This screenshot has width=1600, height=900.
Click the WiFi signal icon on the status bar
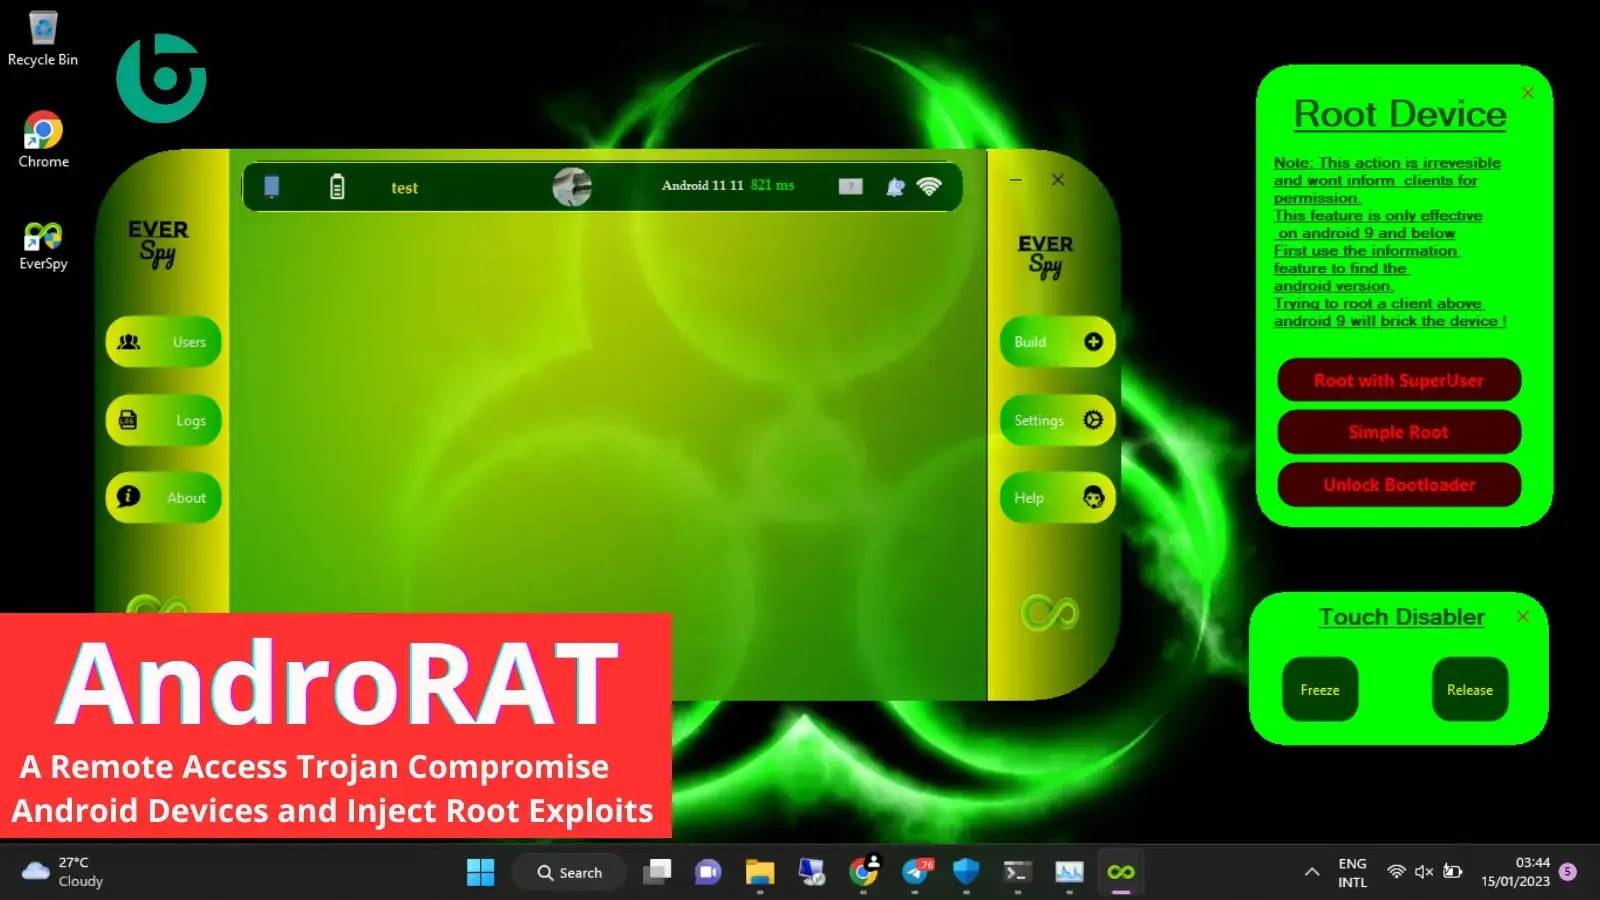click(x=929, y=186)
